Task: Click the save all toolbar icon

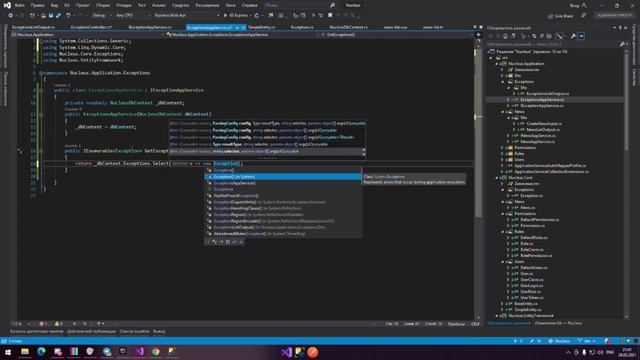Action: pyautogui.click(x=58, y=16)
